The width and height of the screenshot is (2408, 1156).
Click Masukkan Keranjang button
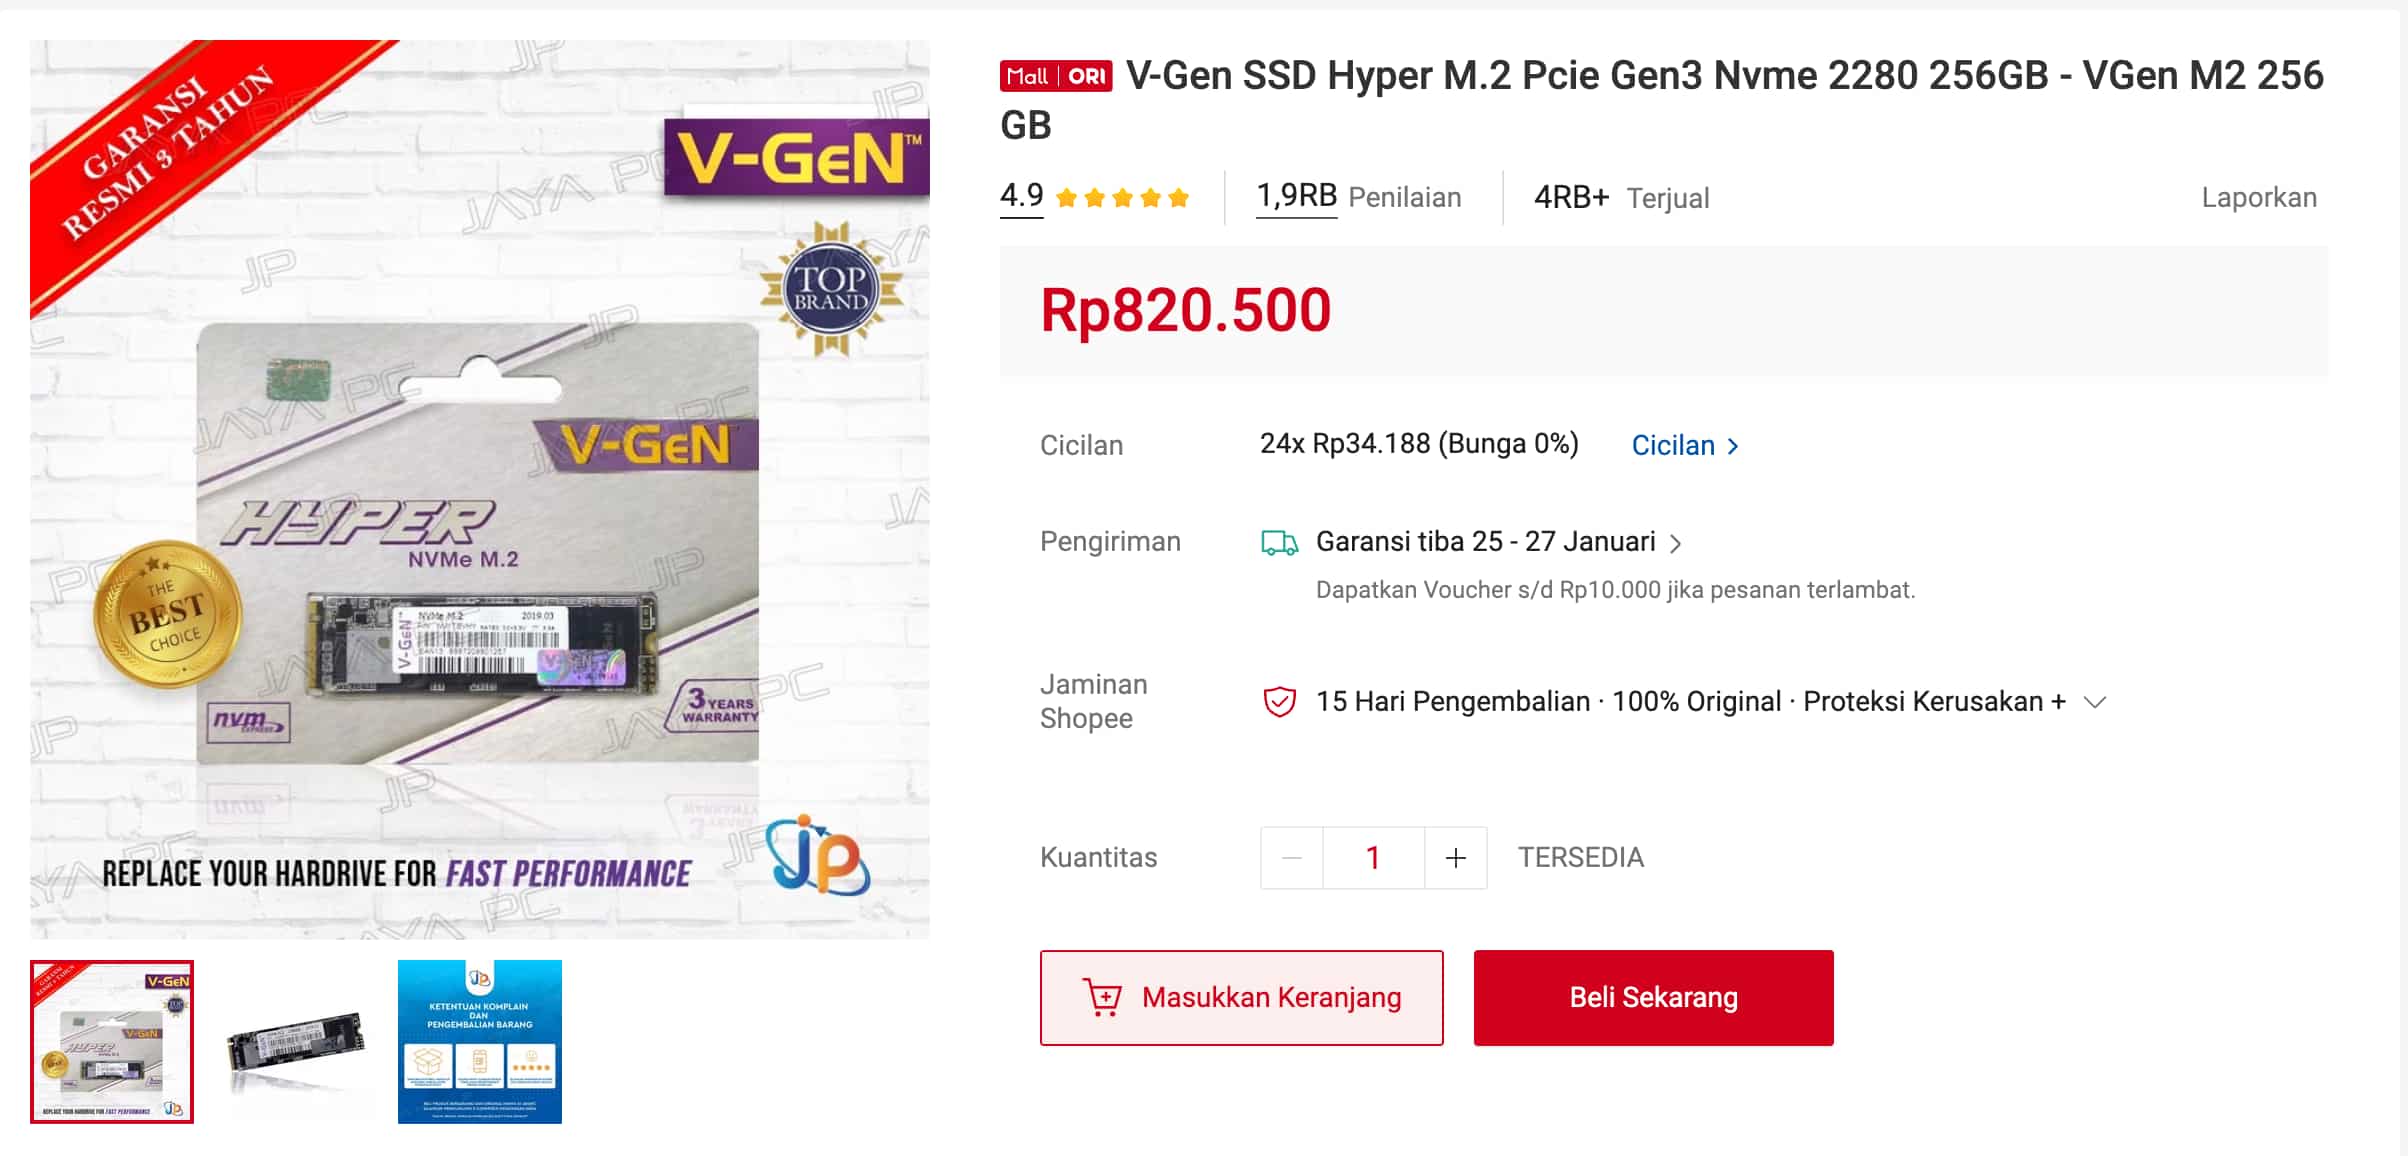tap(1241, 997)
